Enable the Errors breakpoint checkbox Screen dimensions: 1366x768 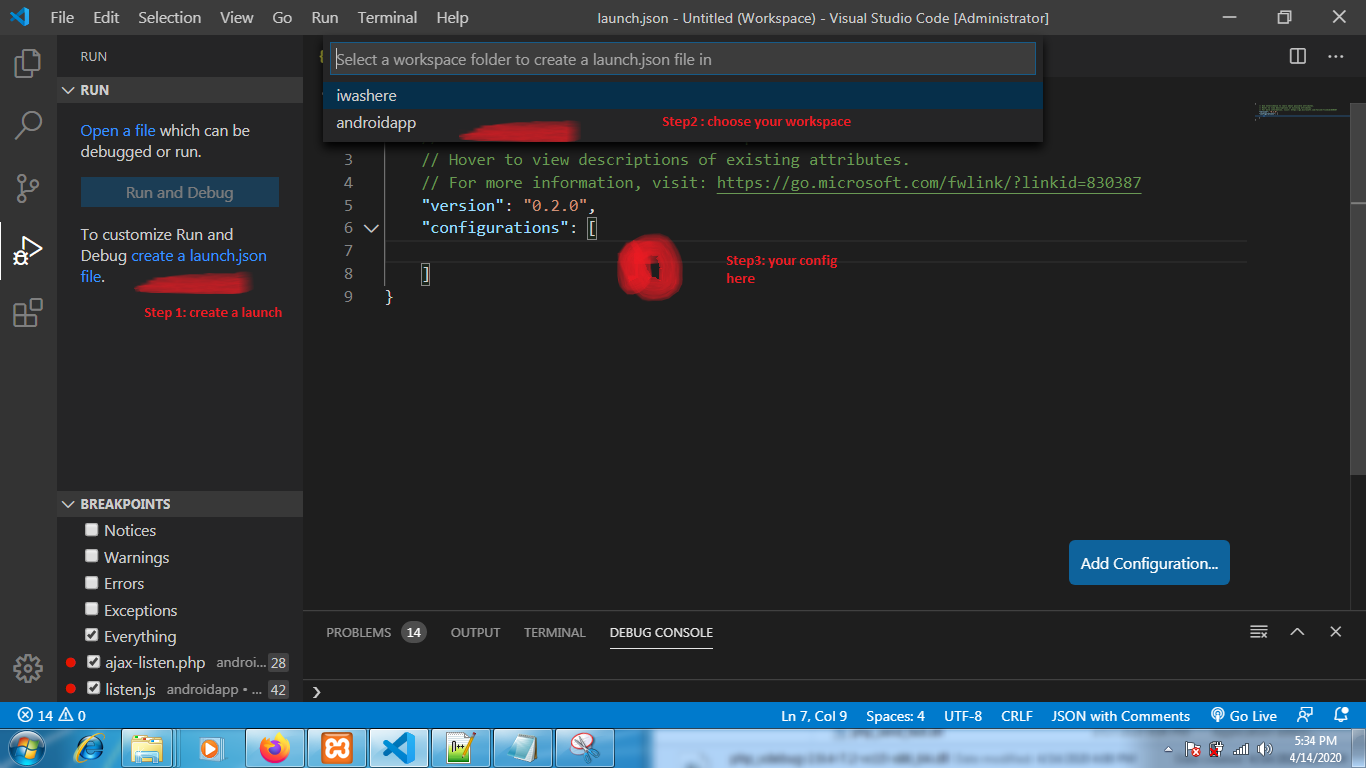(x=92, y=583)
